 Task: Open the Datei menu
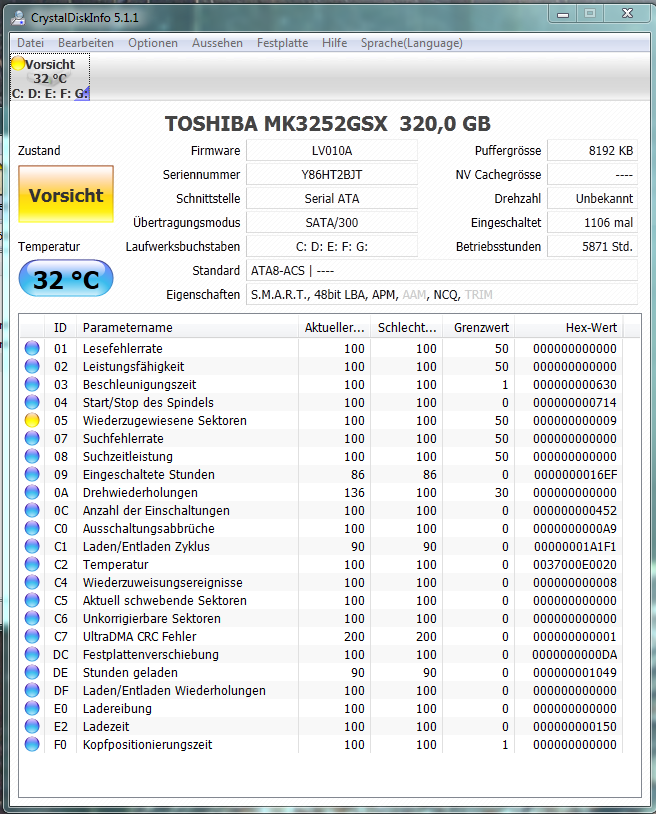pos(30,43)
